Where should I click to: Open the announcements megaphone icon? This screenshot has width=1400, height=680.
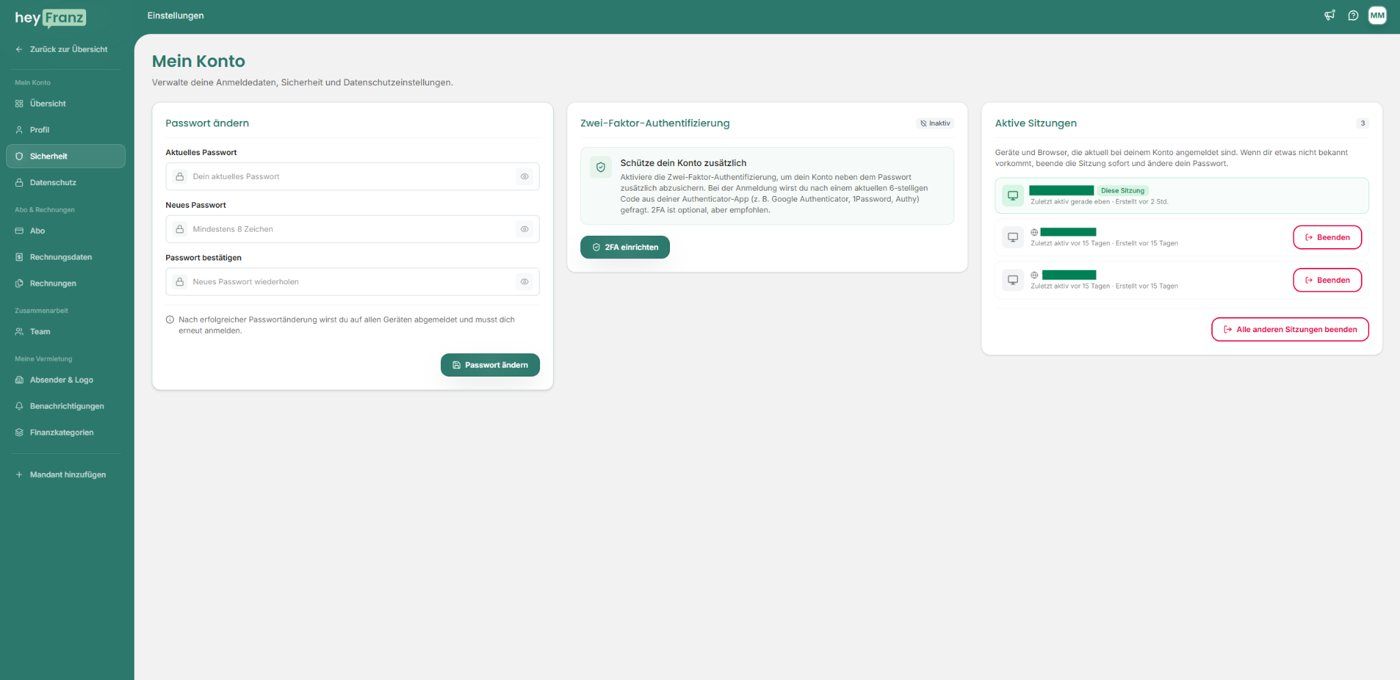pyautogui.click(x=1329, y=15)
